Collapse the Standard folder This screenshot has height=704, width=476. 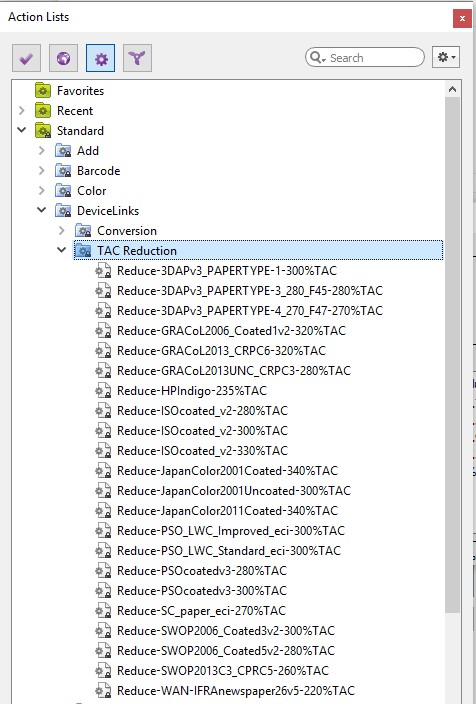coord(22,130)
